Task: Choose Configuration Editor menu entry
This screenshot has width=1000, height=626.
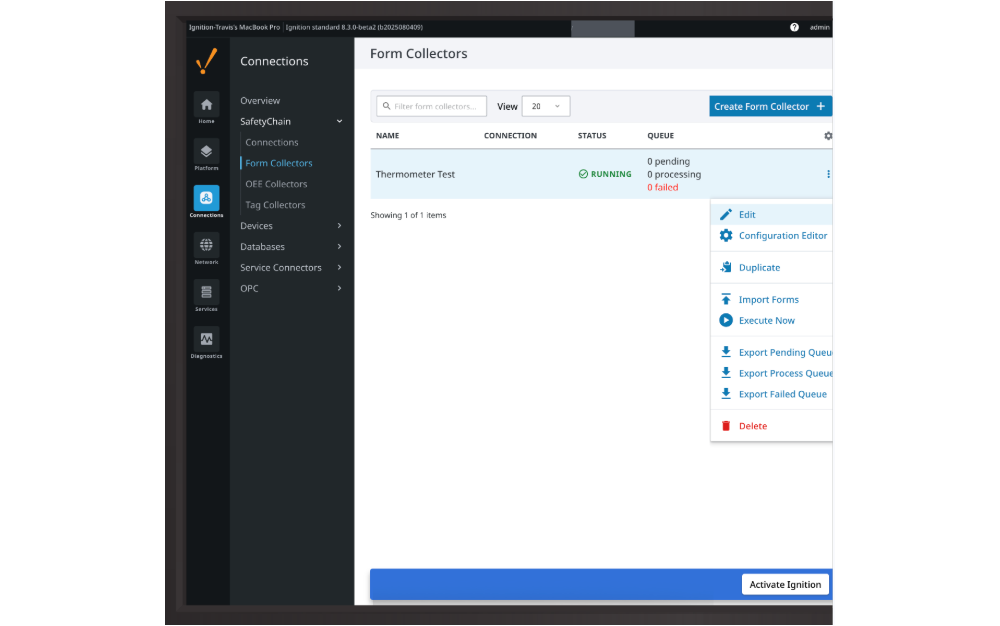Action: (772, 236)
